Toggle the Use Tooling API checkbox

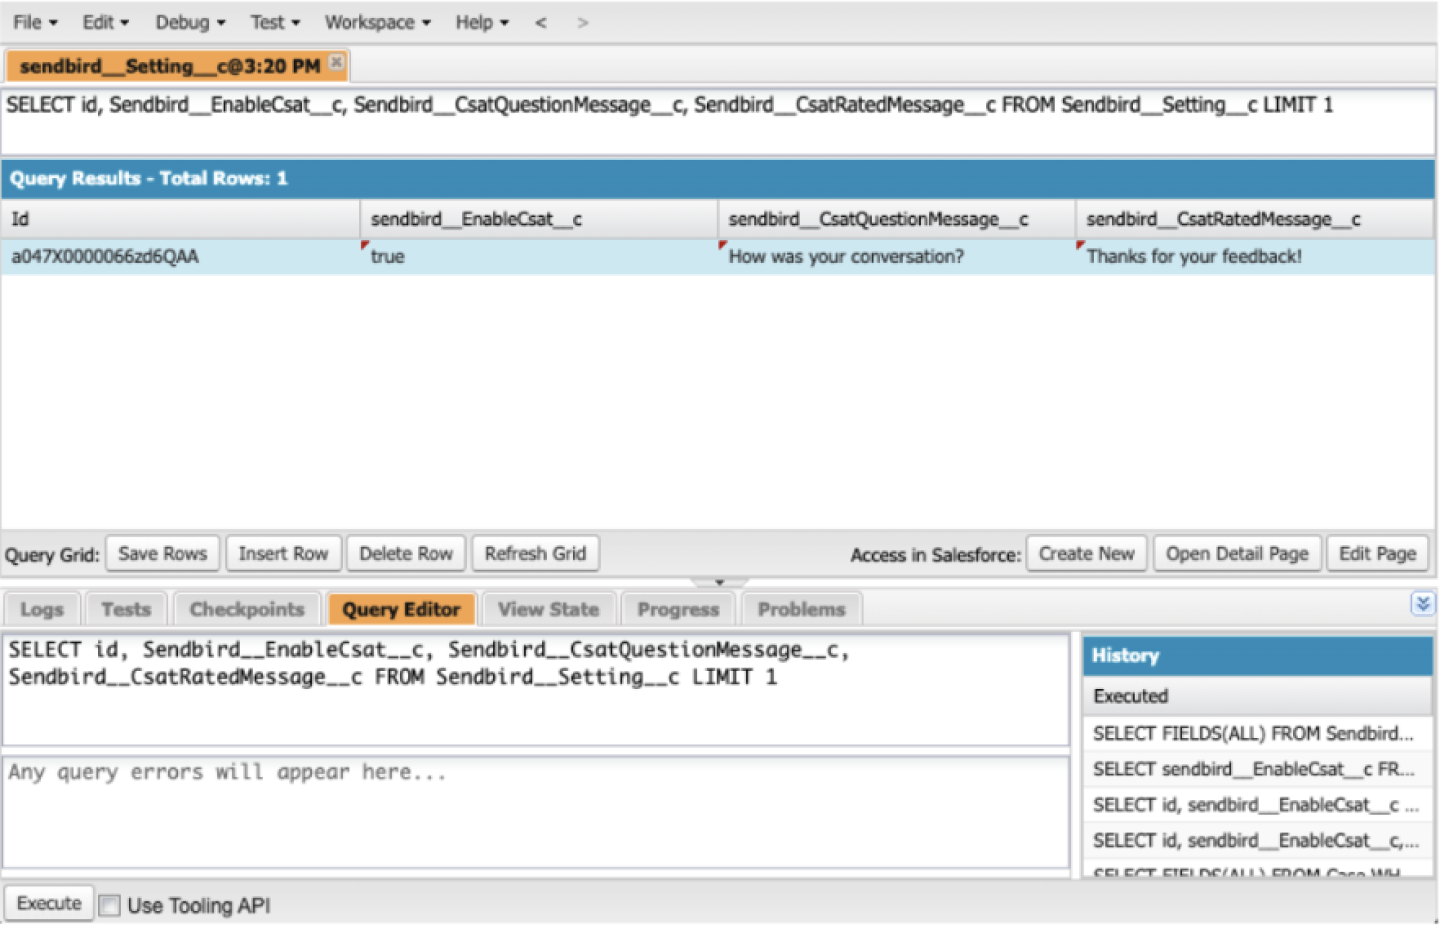tap(110, 905)
